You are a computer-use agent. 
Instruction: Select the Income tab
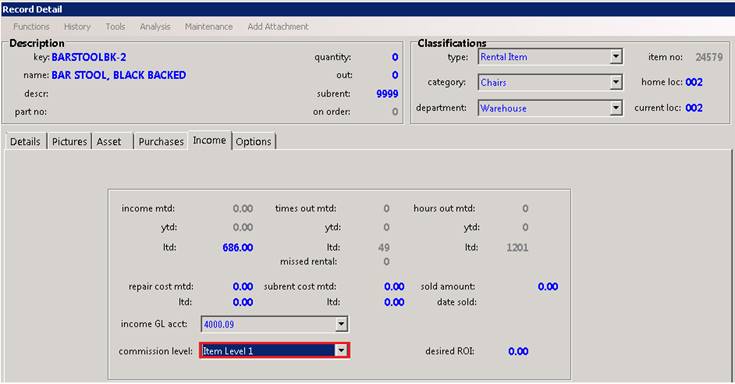tap(210, 141)
